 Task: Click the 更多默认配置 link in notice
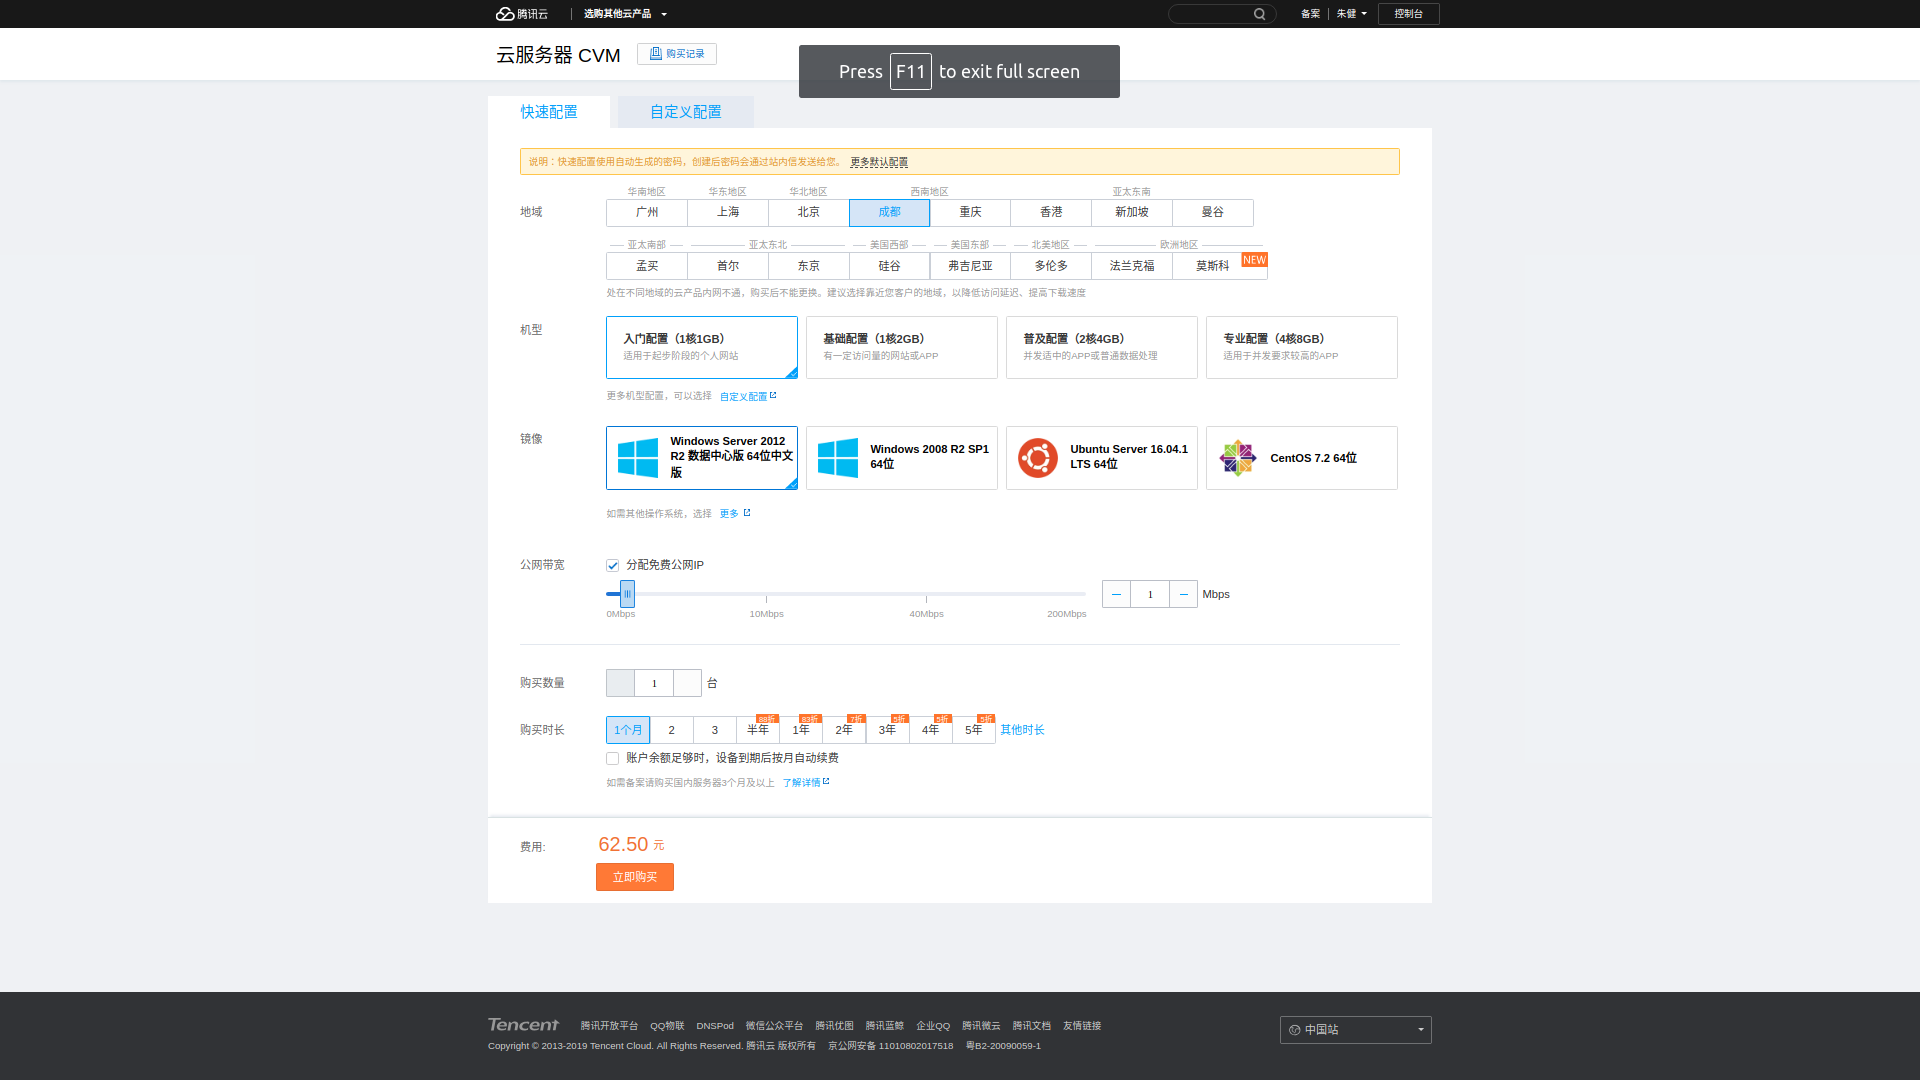click(879, 162)
